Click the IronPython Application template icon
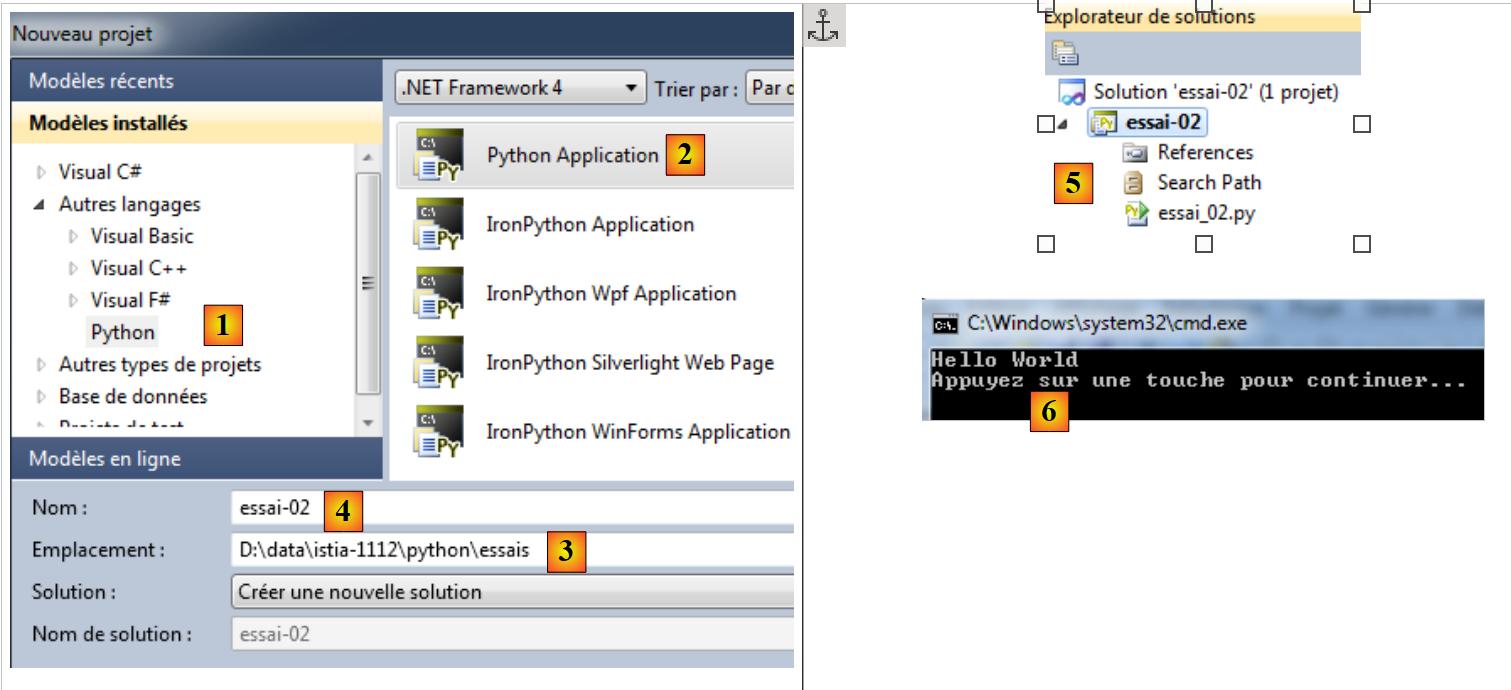Image resolution: width=1511 pixels, height=690 pixels. pyautogui.click(x=438, y=225)
